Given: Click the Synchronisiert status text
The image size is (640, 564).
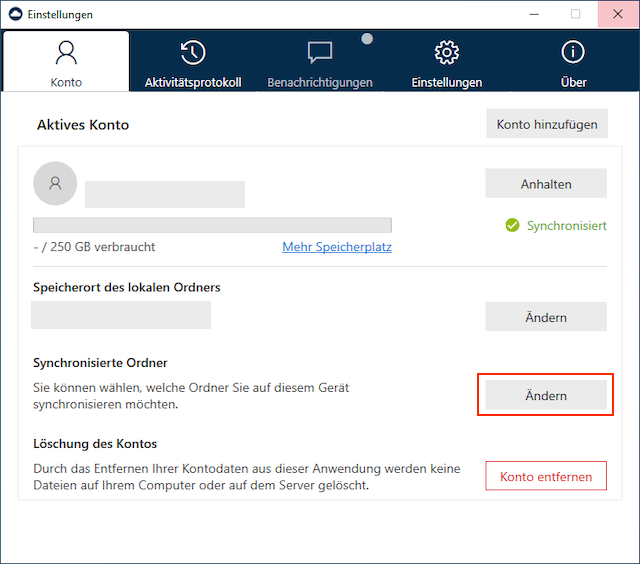Looking at the screenshot, I should (567, 226).
